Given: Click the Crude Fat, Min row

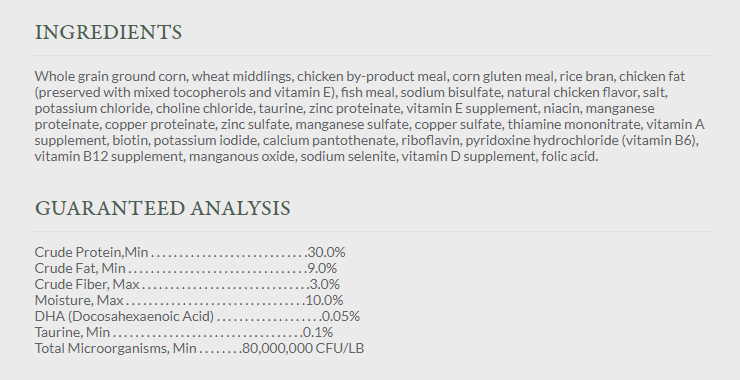Looking at the screenshot, I should click(x=186, y=268).
